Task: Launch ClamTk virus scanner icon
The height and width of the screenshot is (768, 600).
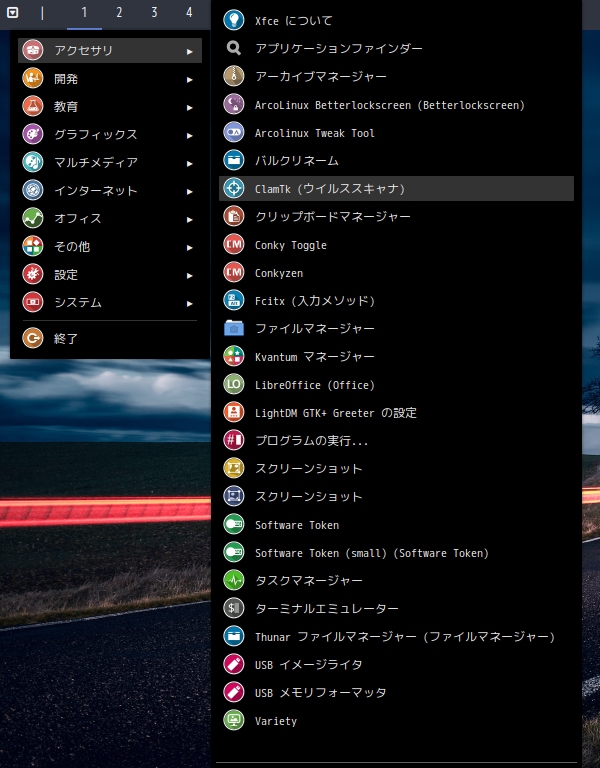Action: pyautogui.click(x=234, y=188)
